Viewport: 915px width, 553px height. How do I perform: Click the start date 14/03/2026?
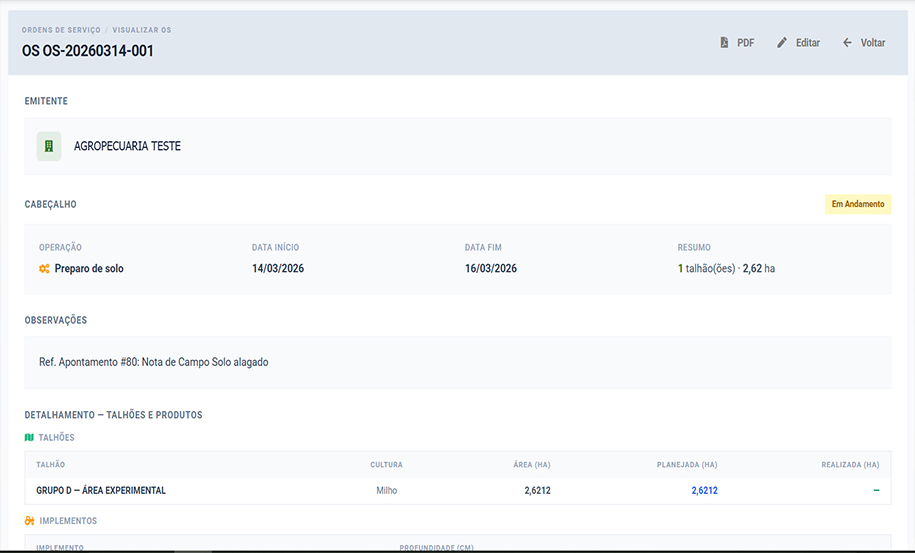tap(278, 269)
